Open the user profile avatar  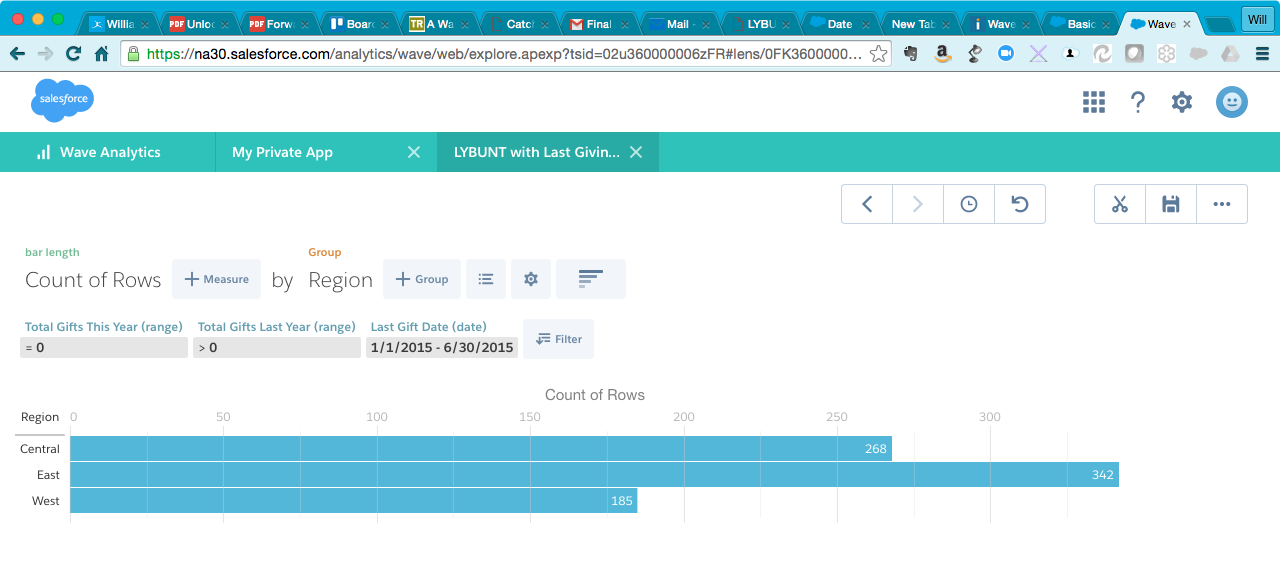pyautogui.click(x=1231, y=101)
